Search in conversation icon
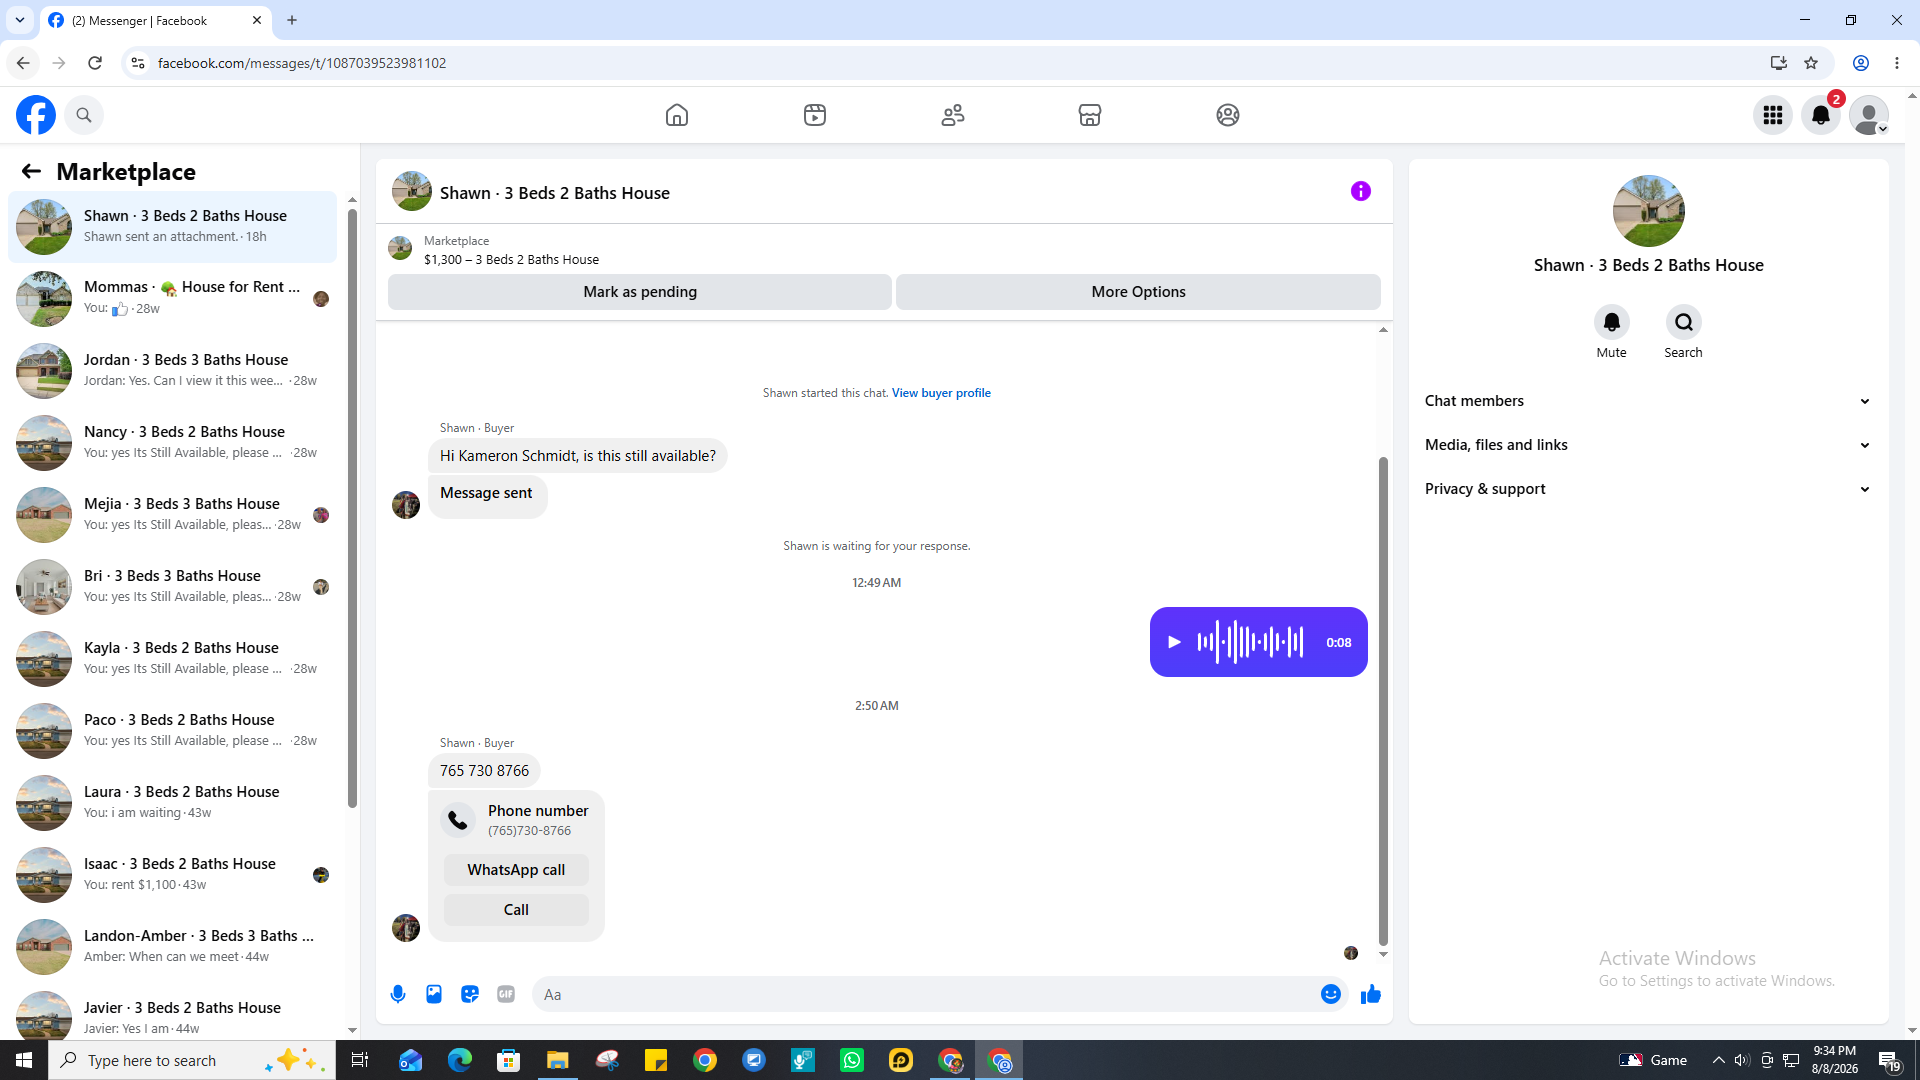The image size is (1920, 1080). (1684, 322)
